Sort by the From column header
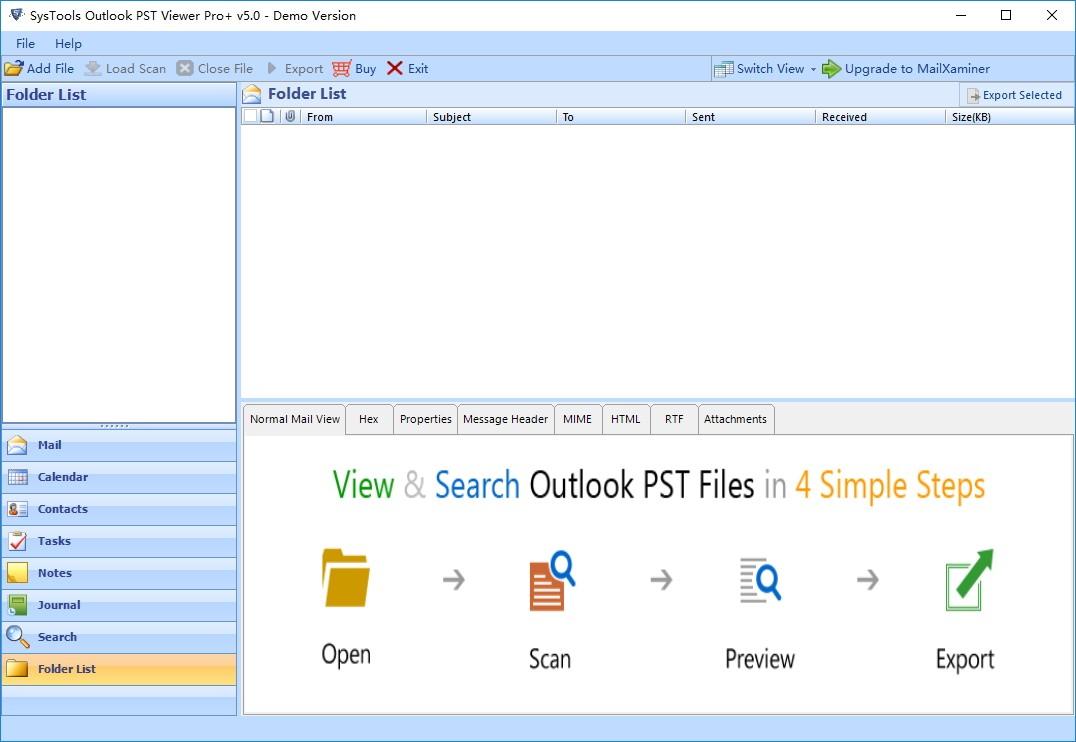Screen dimensions: 1076x742 coord(363,117)
